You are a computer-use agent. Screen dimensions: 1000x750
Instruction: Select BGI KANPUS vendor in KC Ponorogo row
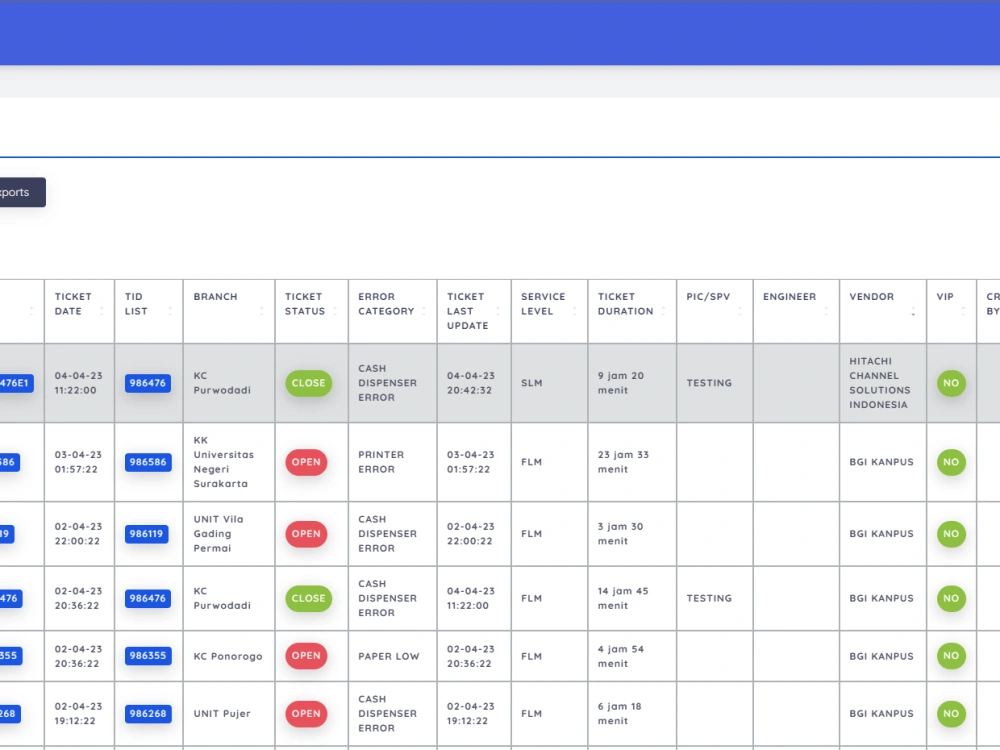click(x=881, y=656)
